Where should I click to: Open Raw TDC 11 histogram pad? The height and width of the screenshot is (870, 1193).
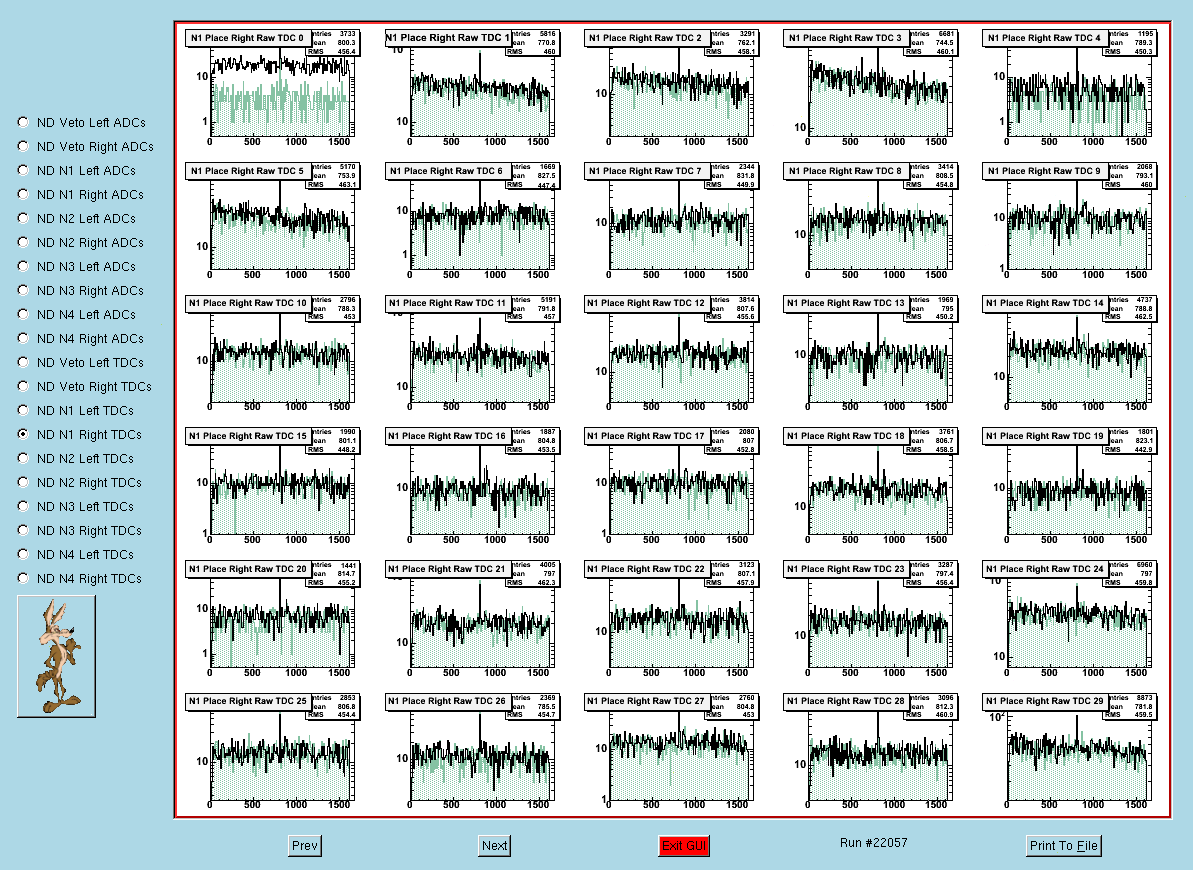(x=471, y=352)
